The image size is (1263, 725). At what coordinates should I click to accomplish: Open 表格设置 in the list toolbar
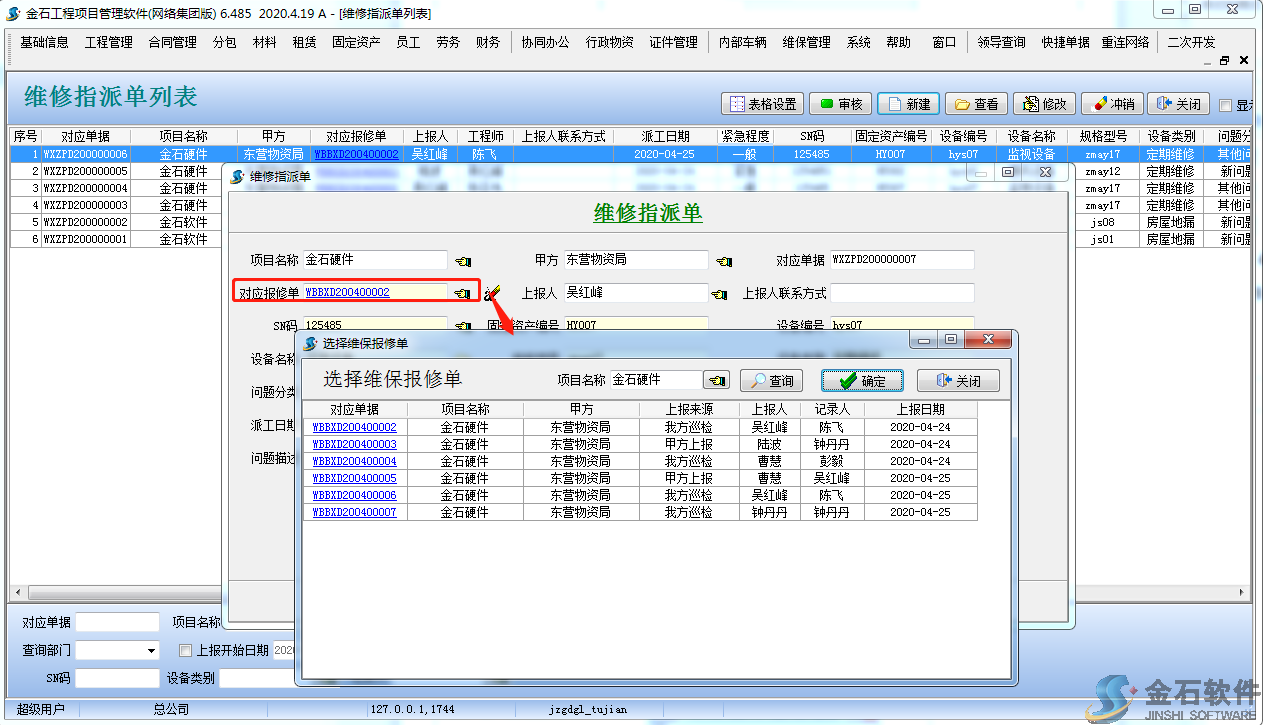pos(763,104)
